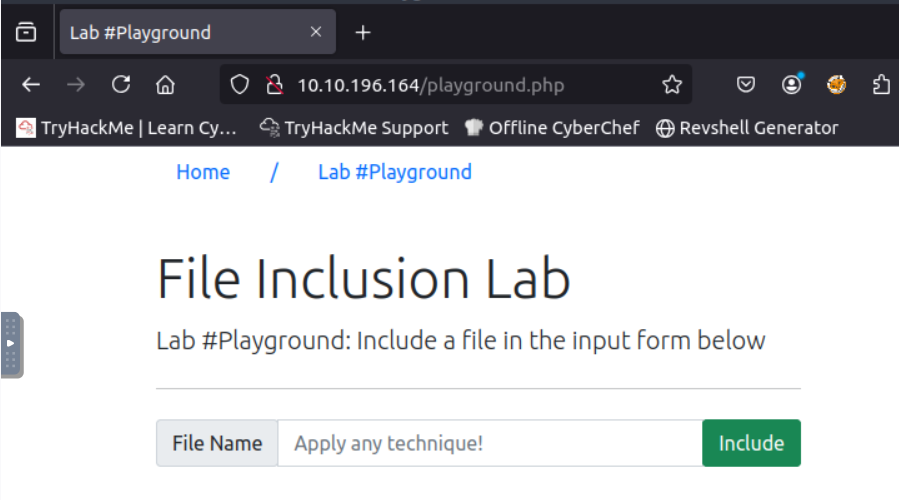Open the Revshell Generator bookmark

click(x=747, y=128)
